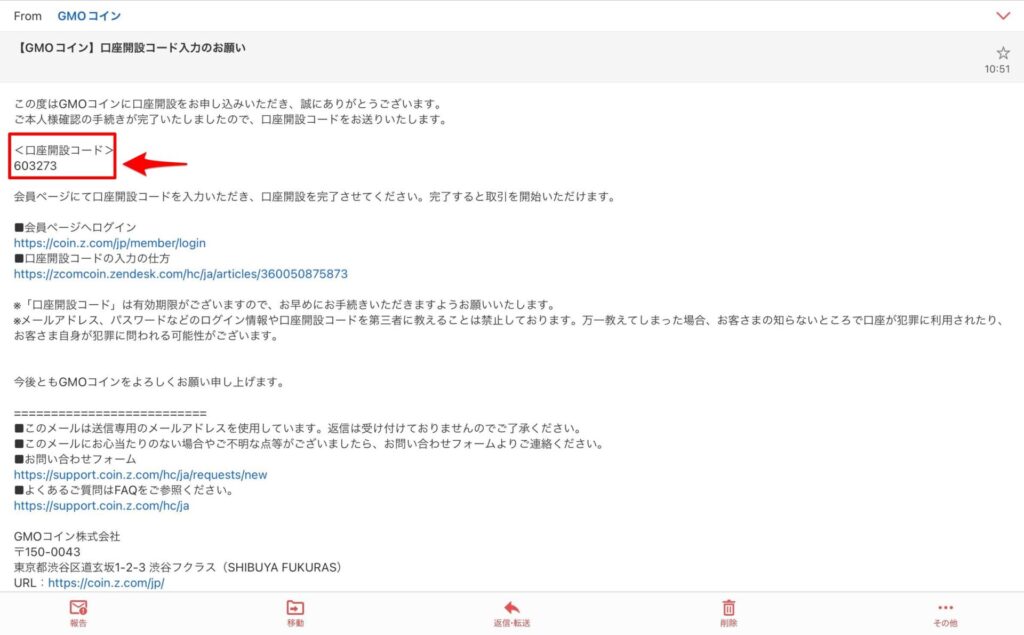Click the ■よくあるご質問はFAQ line
Screen dimensions: 1024x635
click(124, 490)
